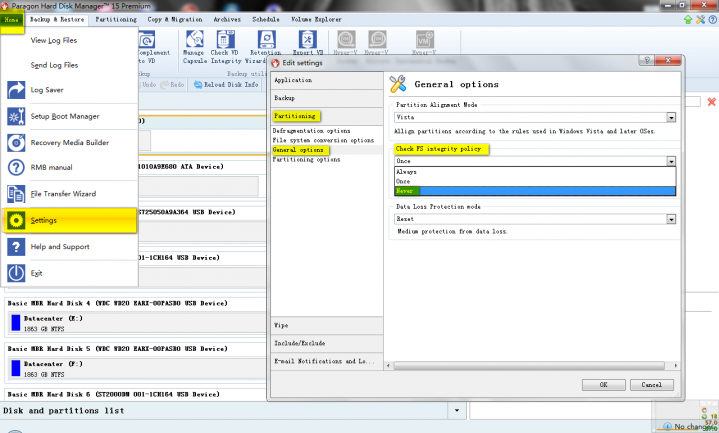719x433 pixels.
Task: Open the Include/Exclude settings section
Action: pos(326,344)
